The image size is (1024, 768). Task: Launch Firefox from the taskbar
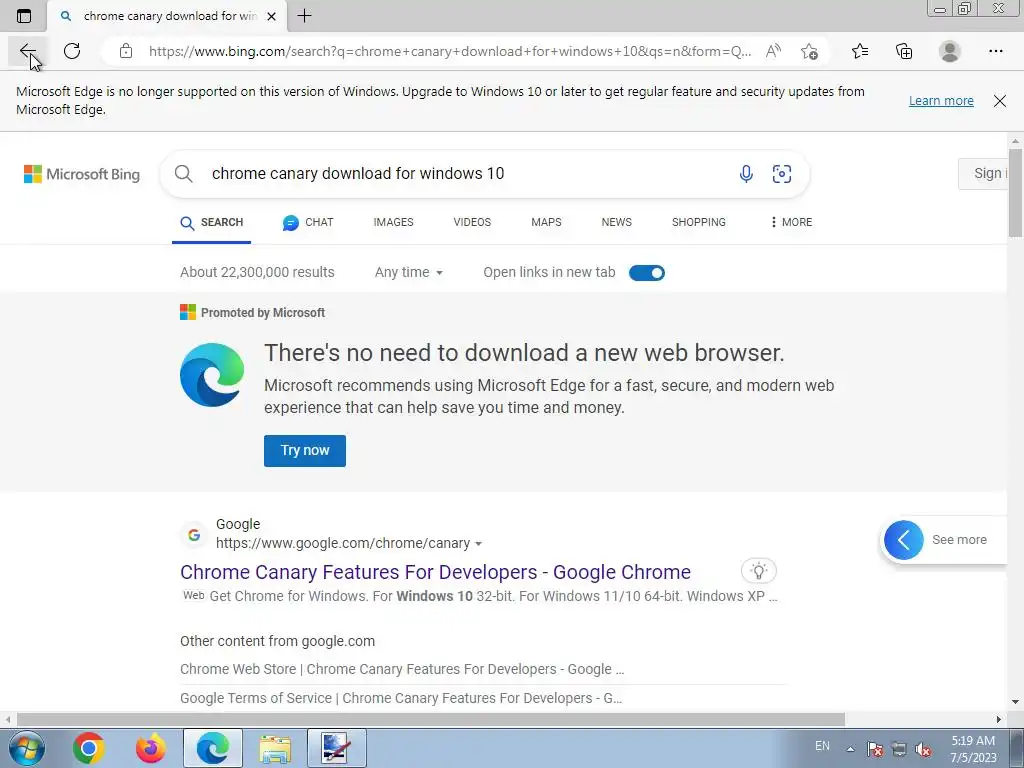[150, 748]
